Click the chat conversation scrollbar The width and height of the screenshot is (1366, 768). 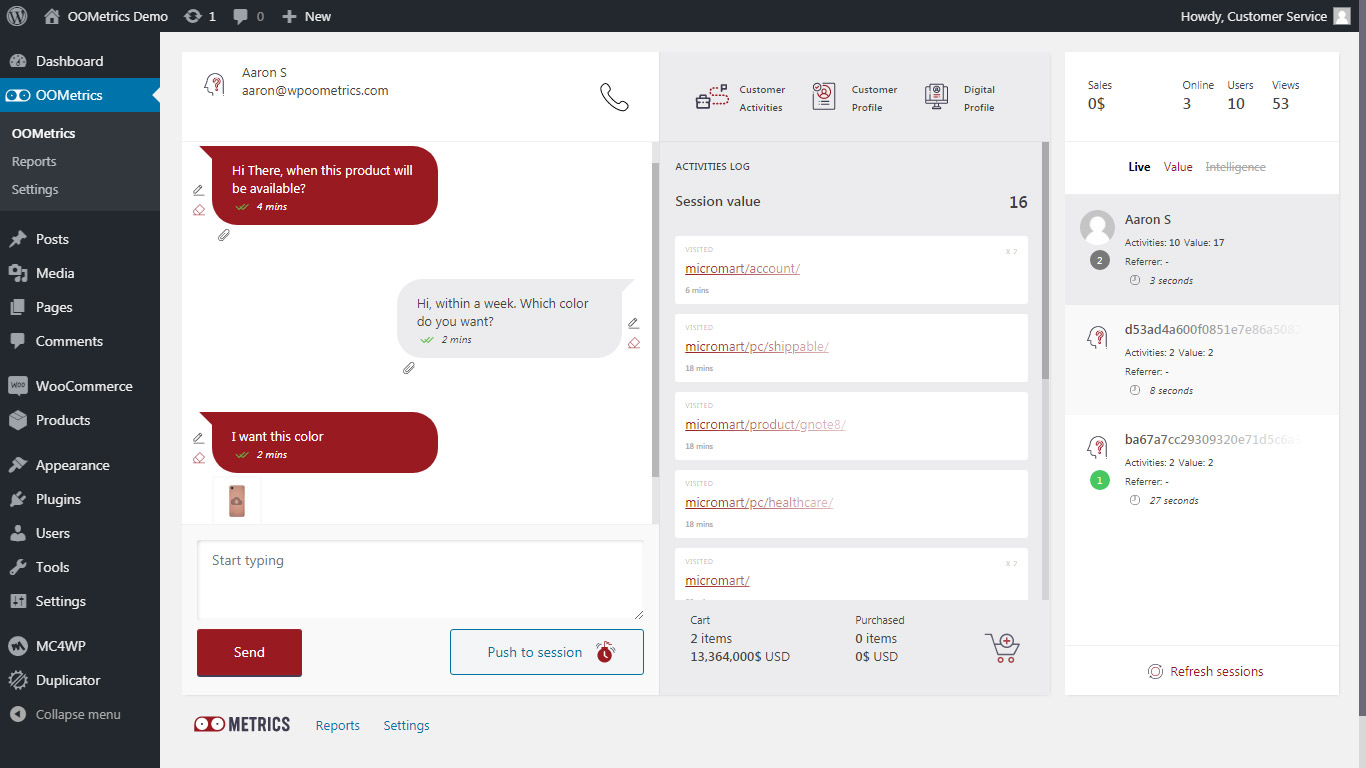(655, 320)
